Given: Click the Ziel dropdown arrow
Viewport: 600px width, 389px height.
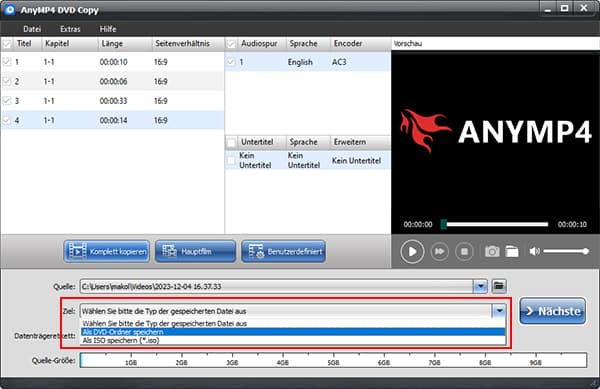Looking at the screenshot, I should click(x=499, y=311).
